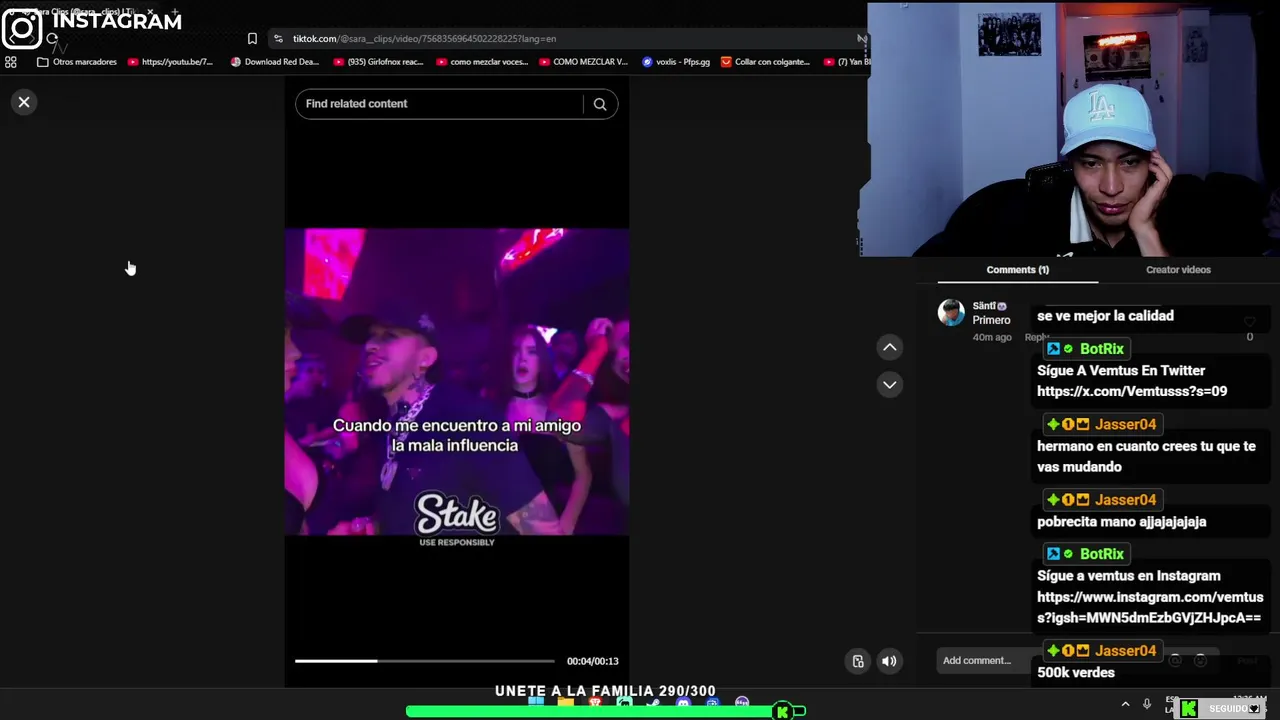Switch to the Creator videos tab
The height and width of the screenshot is (720, 1280).
pyautogui.click(x=1178, y=270)
